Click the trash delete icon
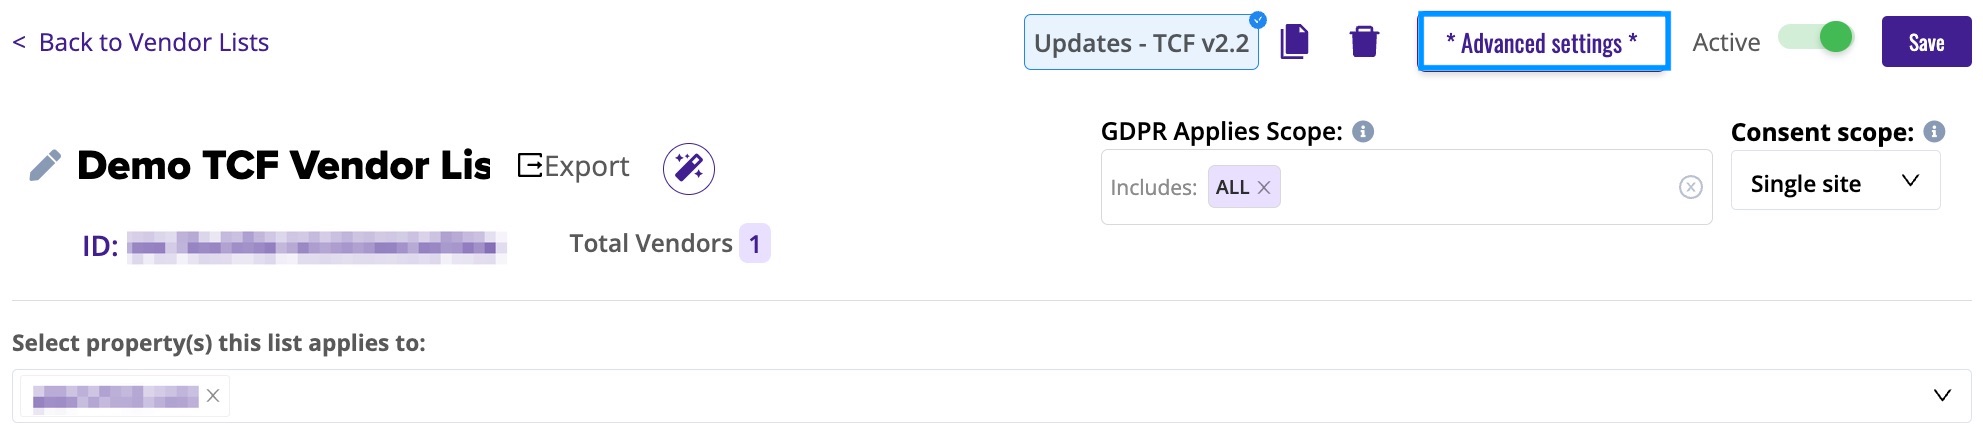 1364,42
